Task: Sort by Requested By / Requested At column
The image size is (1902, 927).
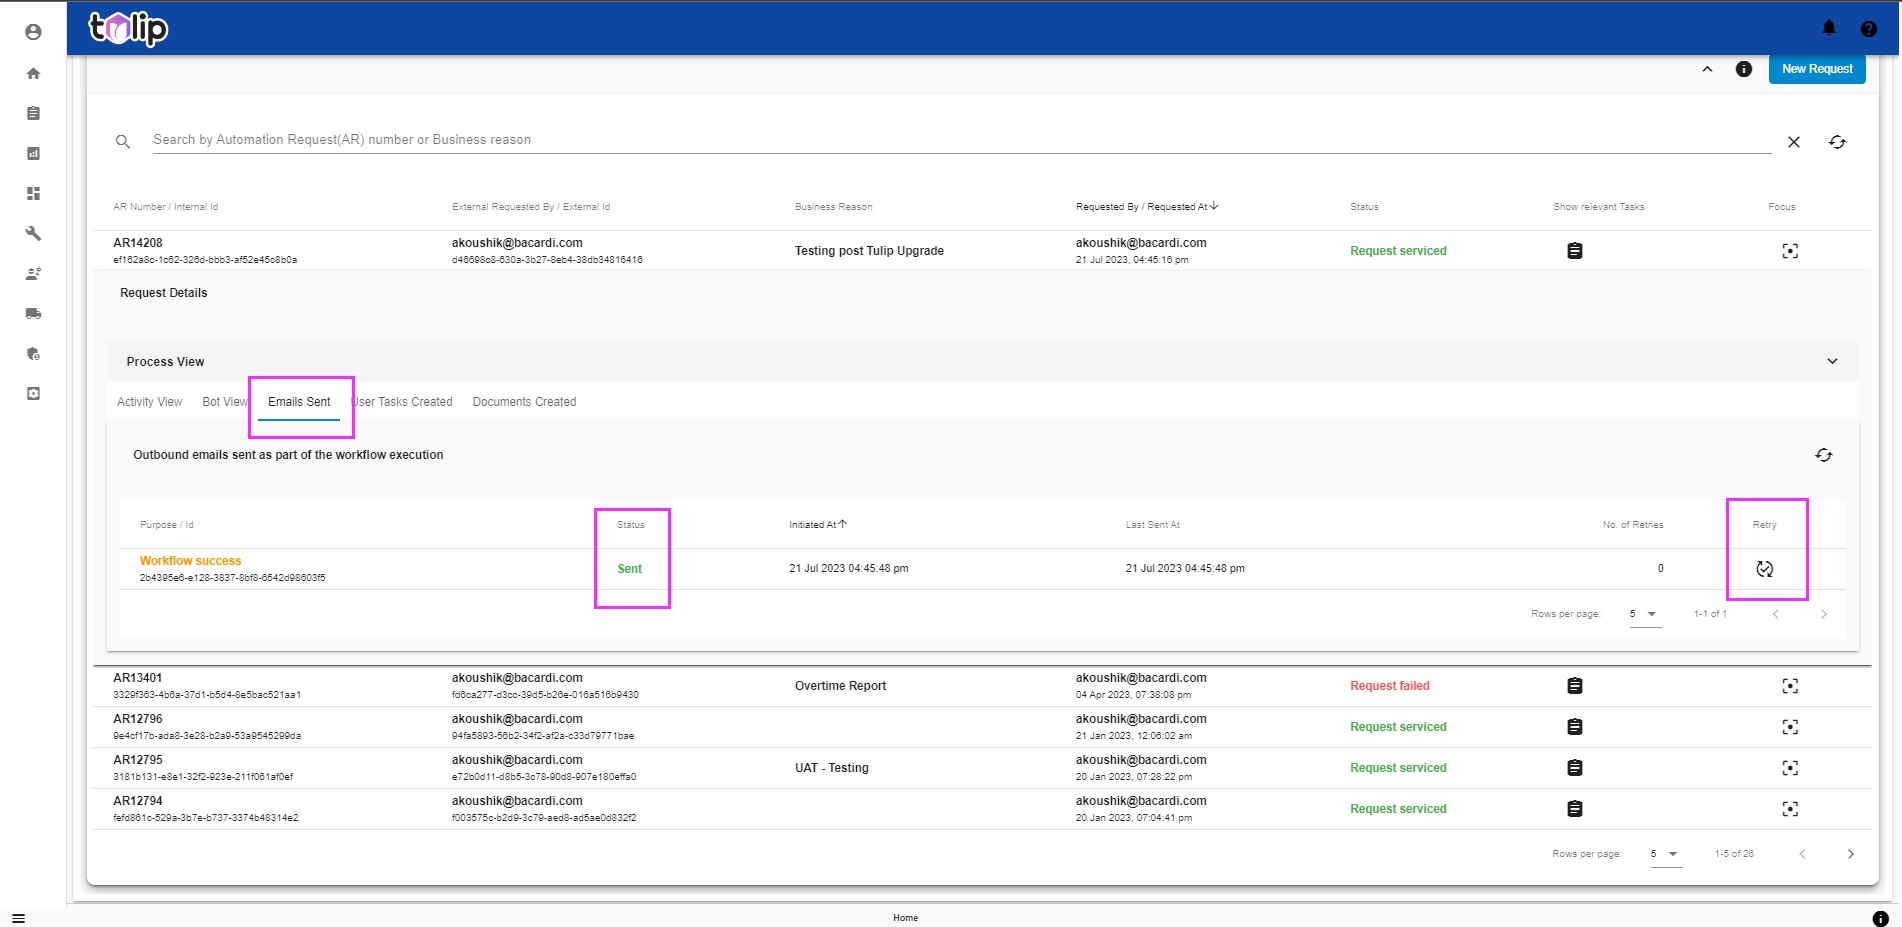Action: 1147,207
